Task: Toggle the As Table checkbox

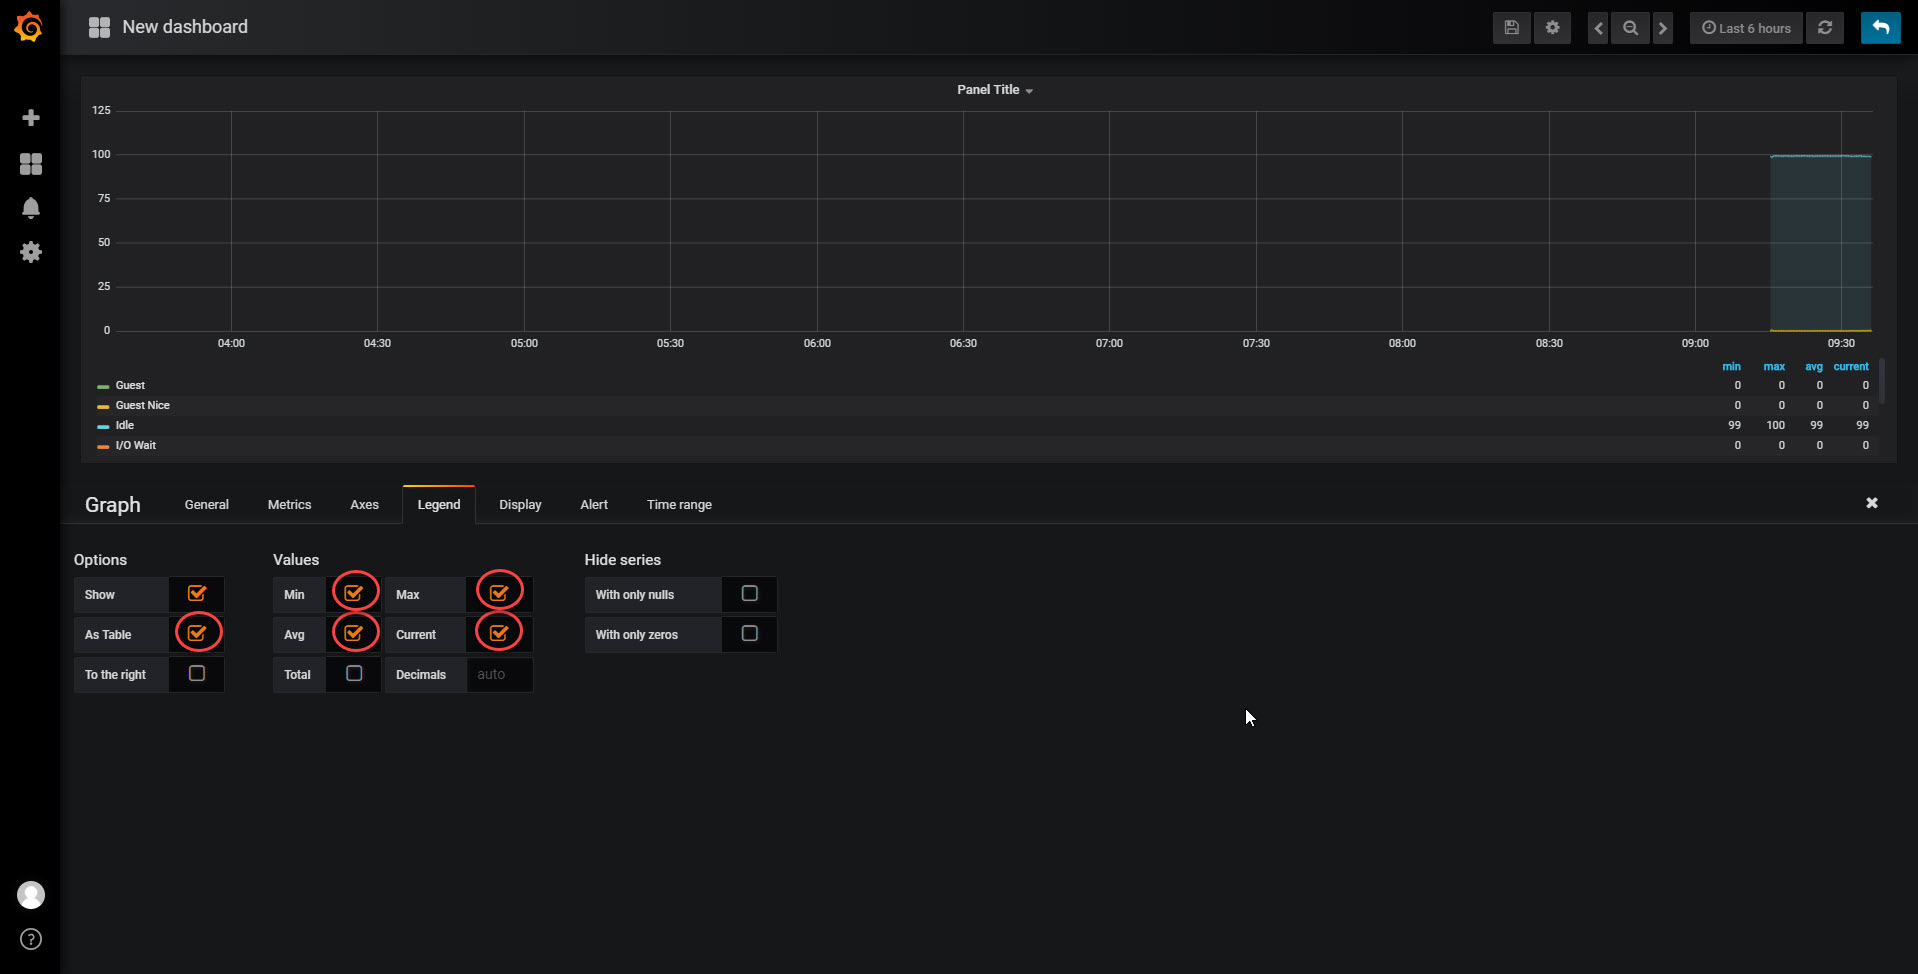Action: (x=197, y=633)
